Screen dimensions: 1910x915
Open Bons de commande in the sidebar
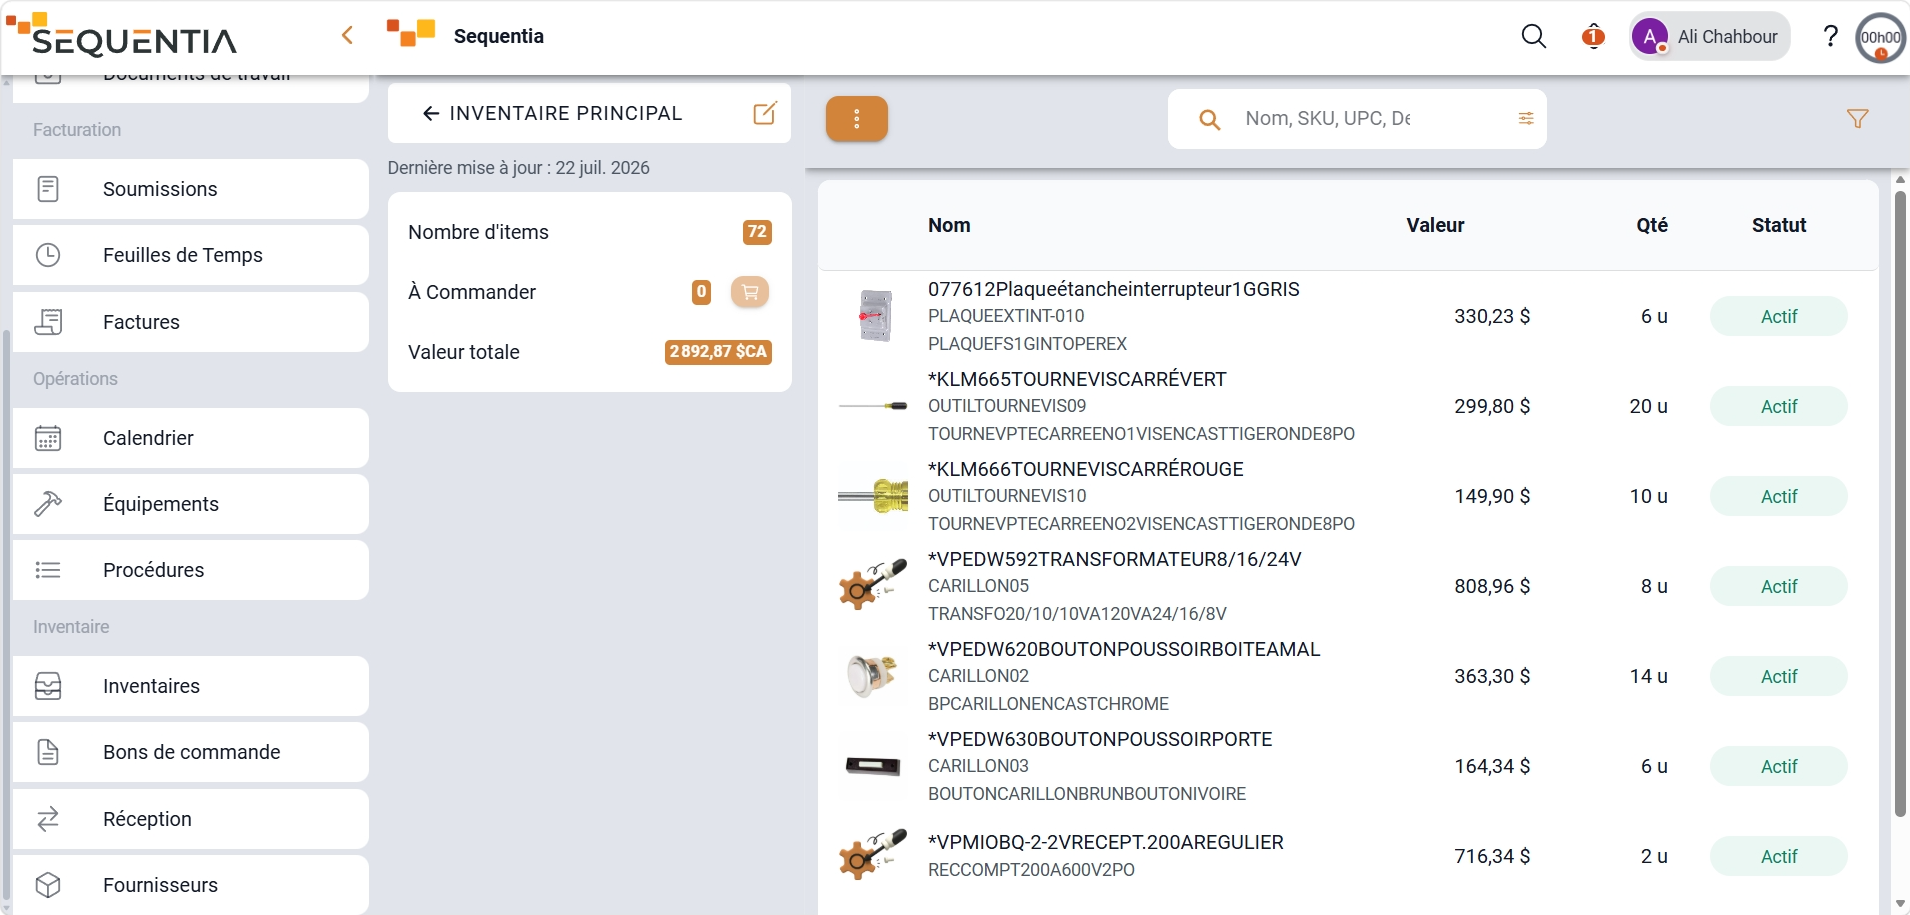pyautogui.click(x=190, y=752)
